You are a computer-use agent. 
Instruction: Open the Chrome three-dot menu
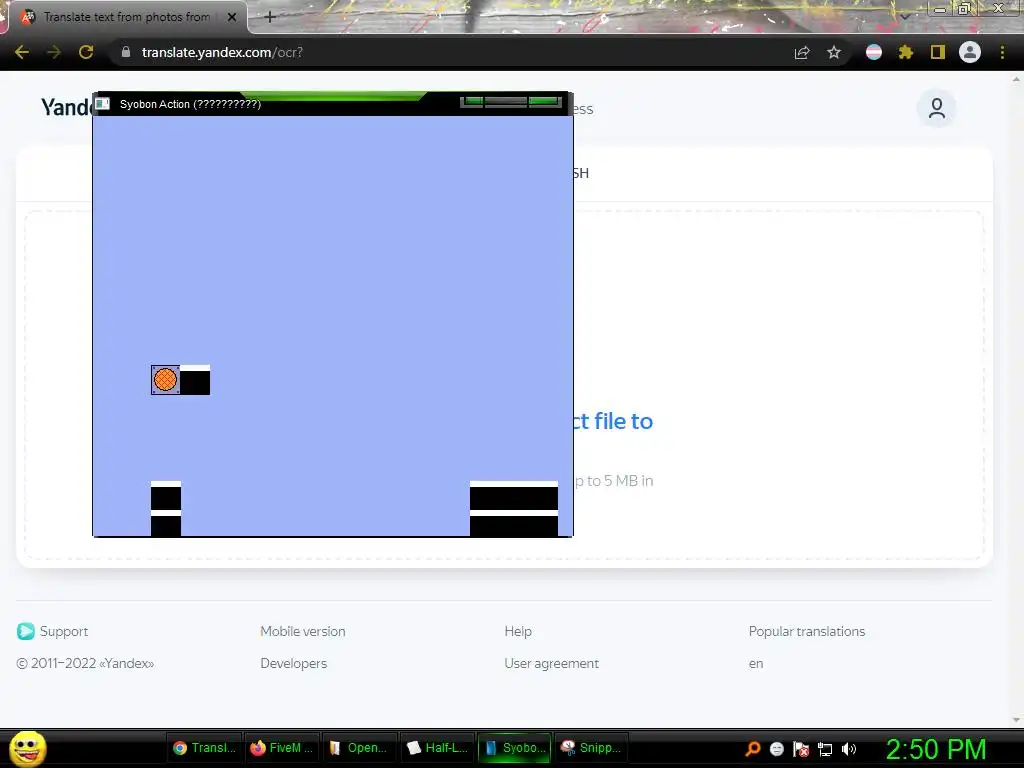1002,52
